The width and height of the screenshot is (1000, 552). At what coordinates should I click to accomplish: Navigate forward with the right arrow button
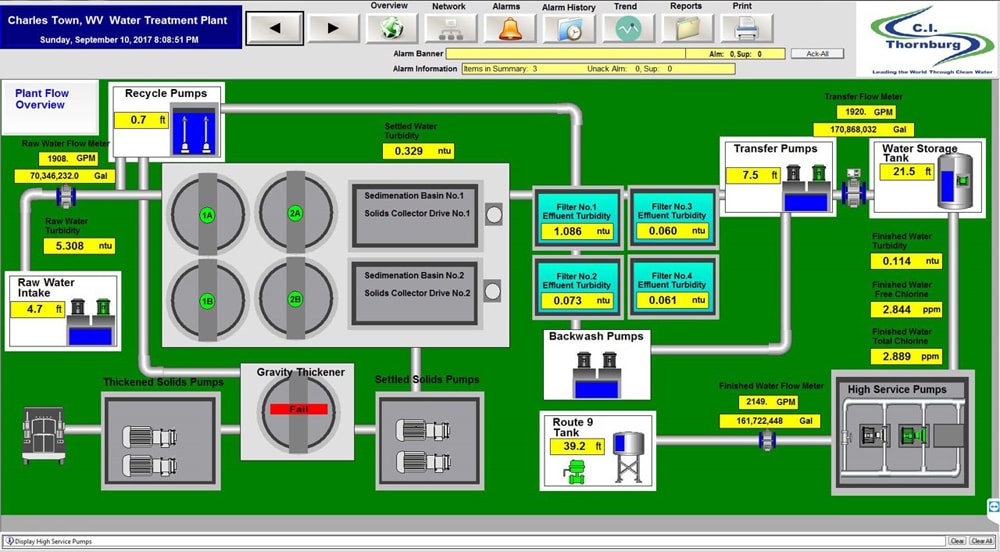click(x=333, y=28)
